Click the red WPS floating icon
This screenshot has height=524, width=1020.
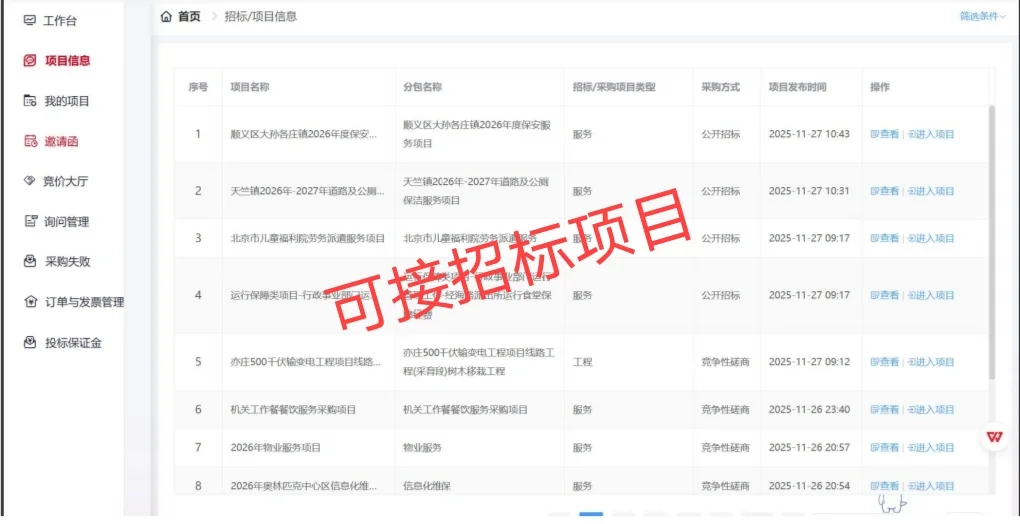click(995, 436)
